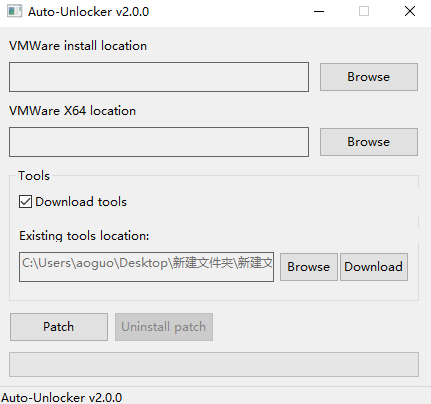Browse for existing tools location
The image size is (431, 404).
(309, 267)
